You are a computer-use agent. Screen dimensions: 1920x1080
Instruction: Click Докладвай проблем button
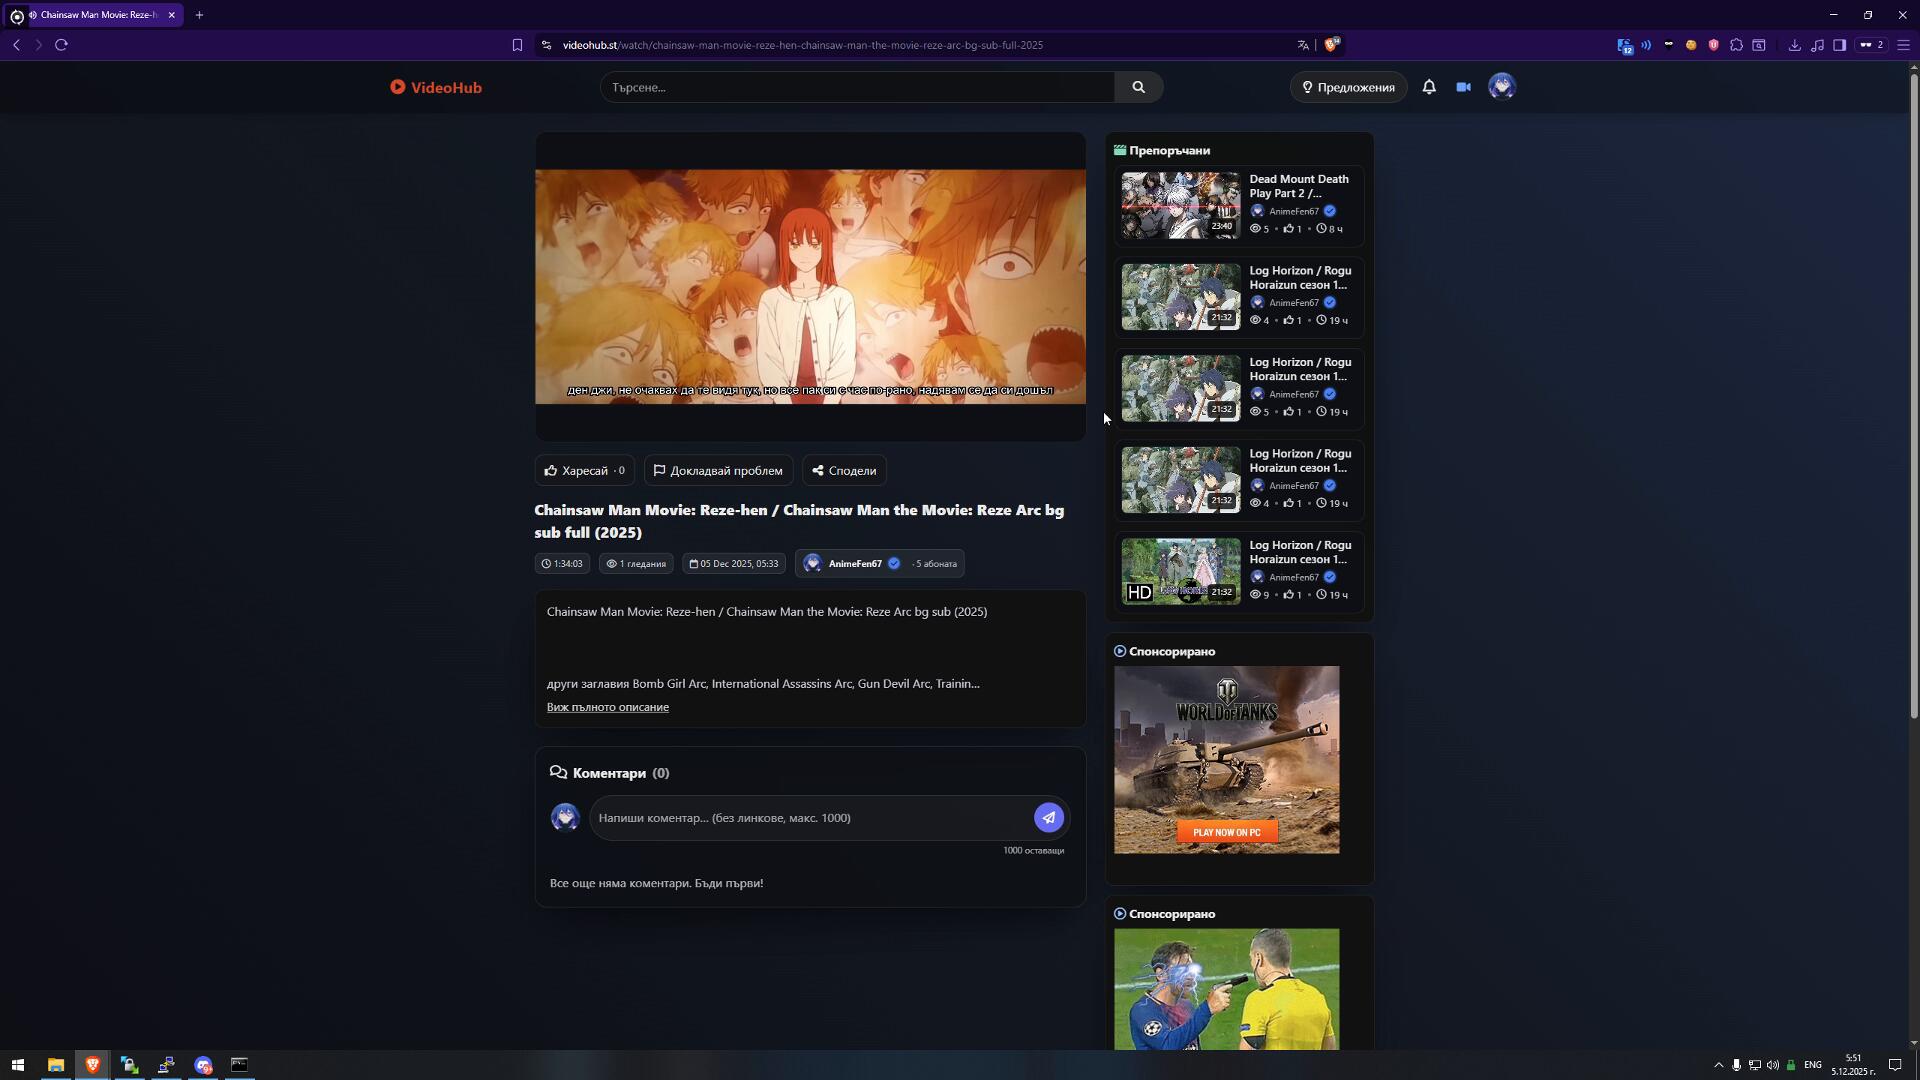tap(718, 471)
